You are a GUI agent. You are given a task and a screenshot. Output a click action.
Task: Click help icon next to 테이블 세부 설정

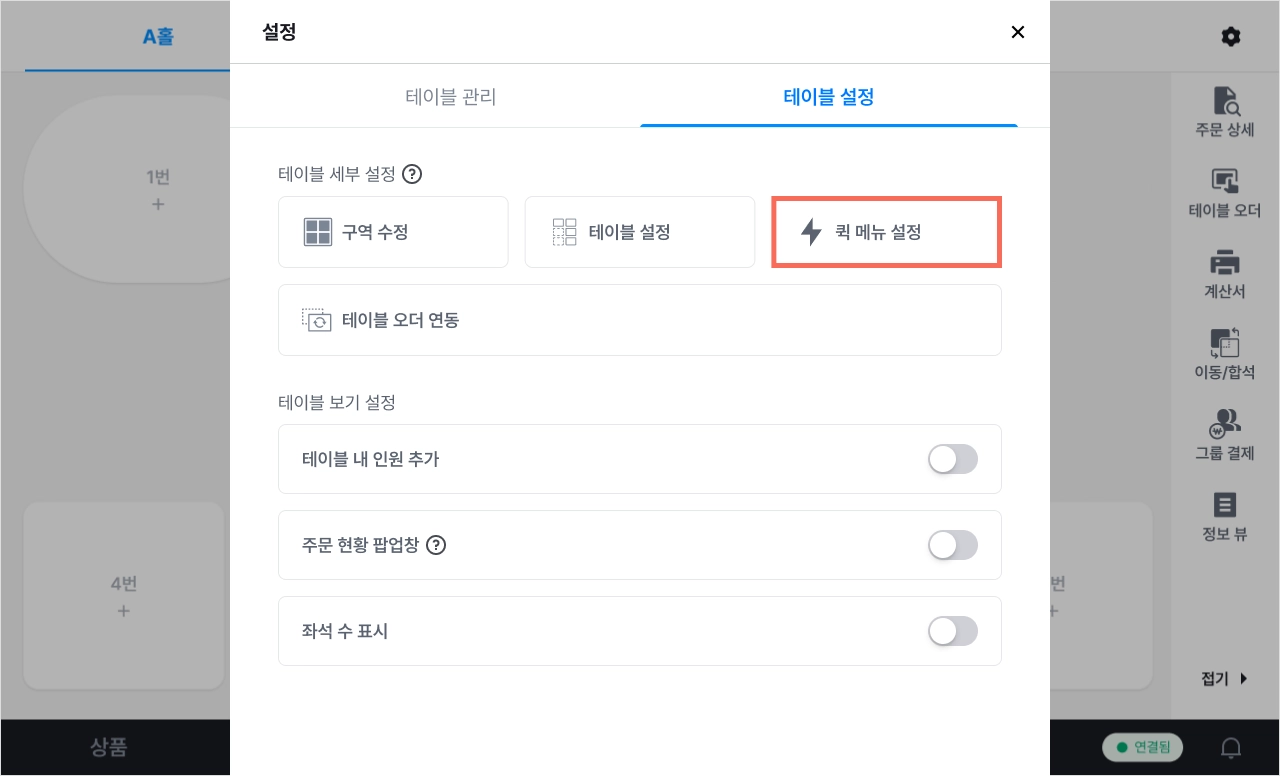pyautogui.click(x=412, y=174)
